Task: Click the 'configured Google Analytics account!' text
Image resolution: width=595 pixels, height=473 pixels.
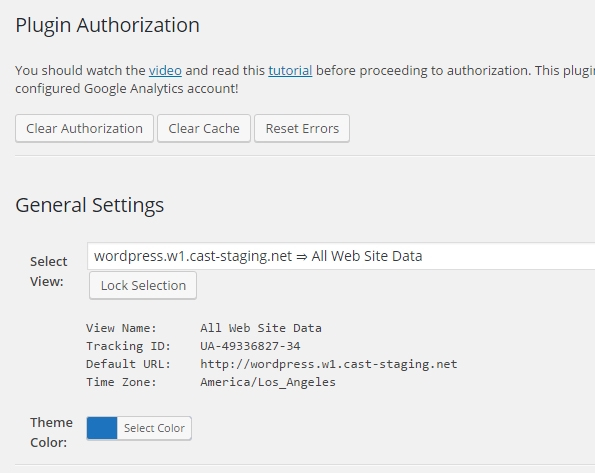Action: pos(127,89)
